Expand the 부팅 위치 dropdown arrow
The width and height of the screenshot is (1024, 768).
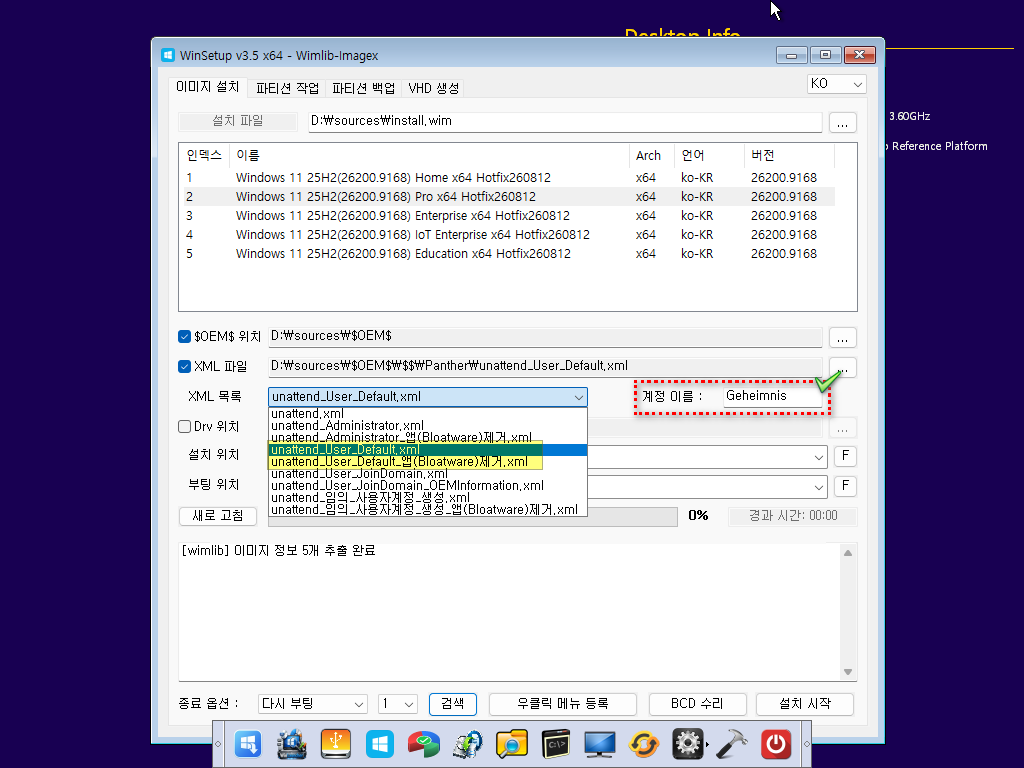click(x=818, y=487)
